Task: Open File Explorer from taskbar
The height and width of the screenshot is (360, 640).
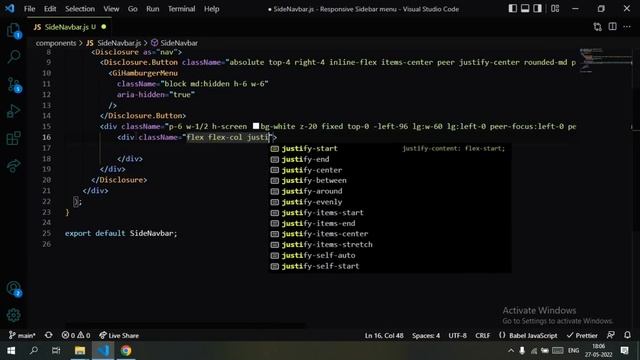Action: 80,351
